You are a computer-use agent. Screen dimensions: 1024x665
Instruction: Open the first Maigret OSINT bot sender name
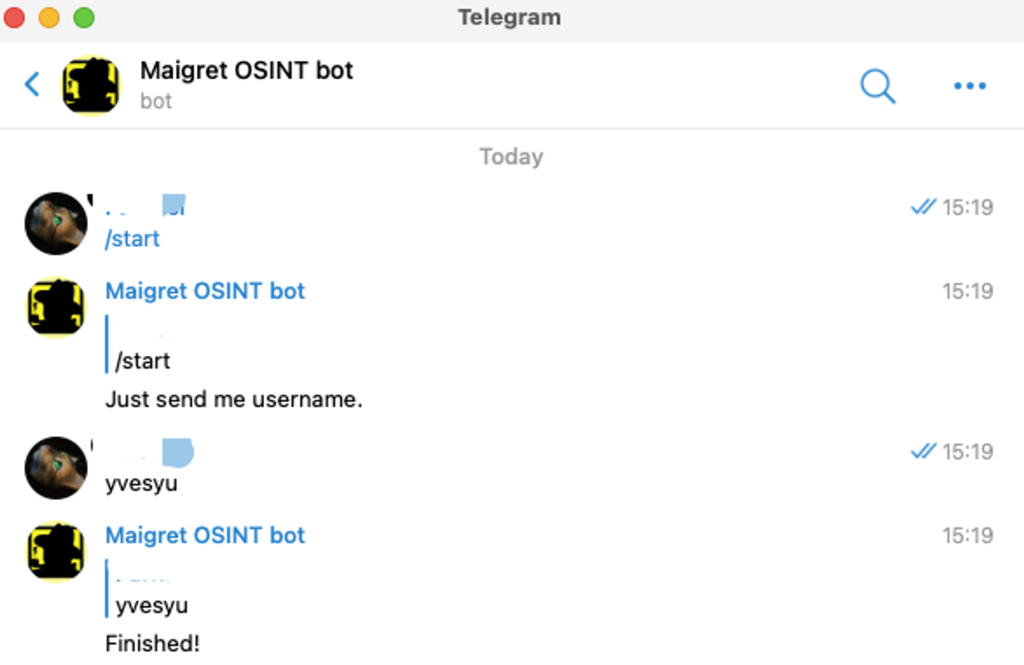click(x=205, y=291)
